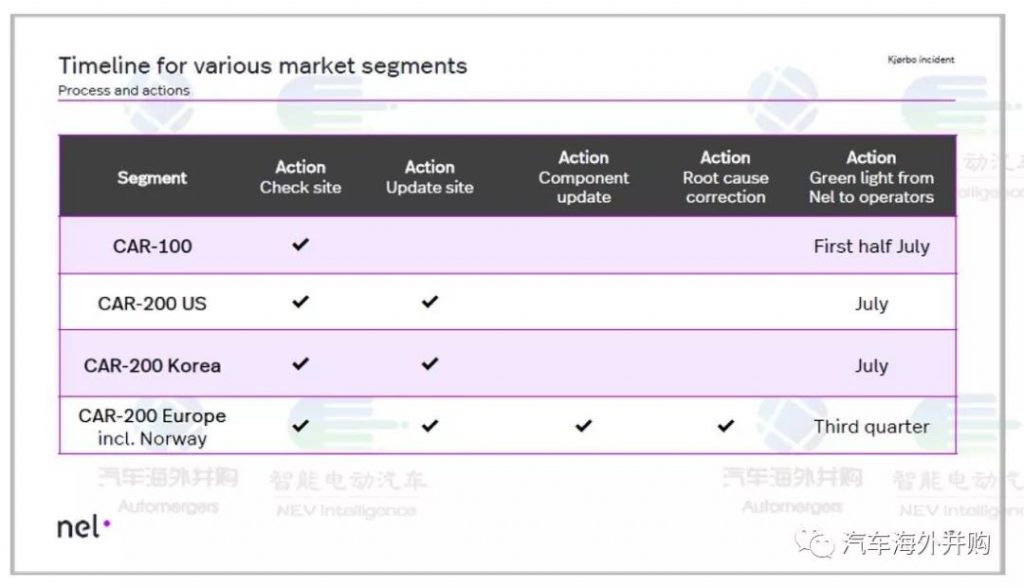Click the Kjørbo incident label

(920, 60)
